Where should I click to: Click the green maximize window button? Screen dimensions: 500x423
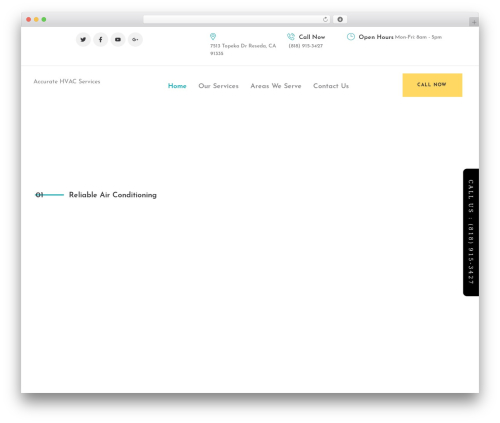[x=44, y=20]
